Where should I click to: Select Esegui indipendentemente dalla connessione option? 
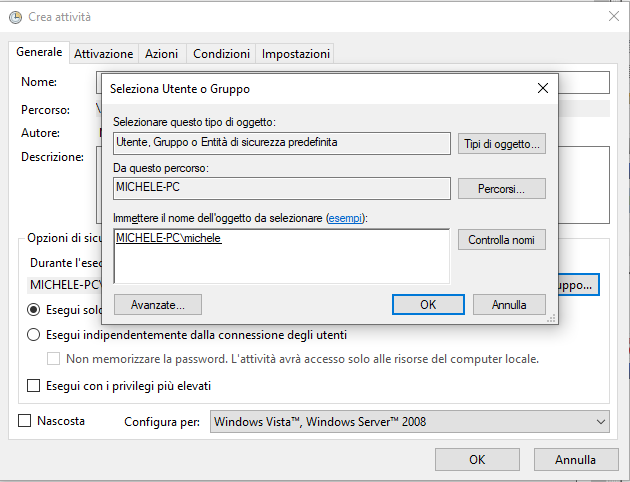coord(34,335)
